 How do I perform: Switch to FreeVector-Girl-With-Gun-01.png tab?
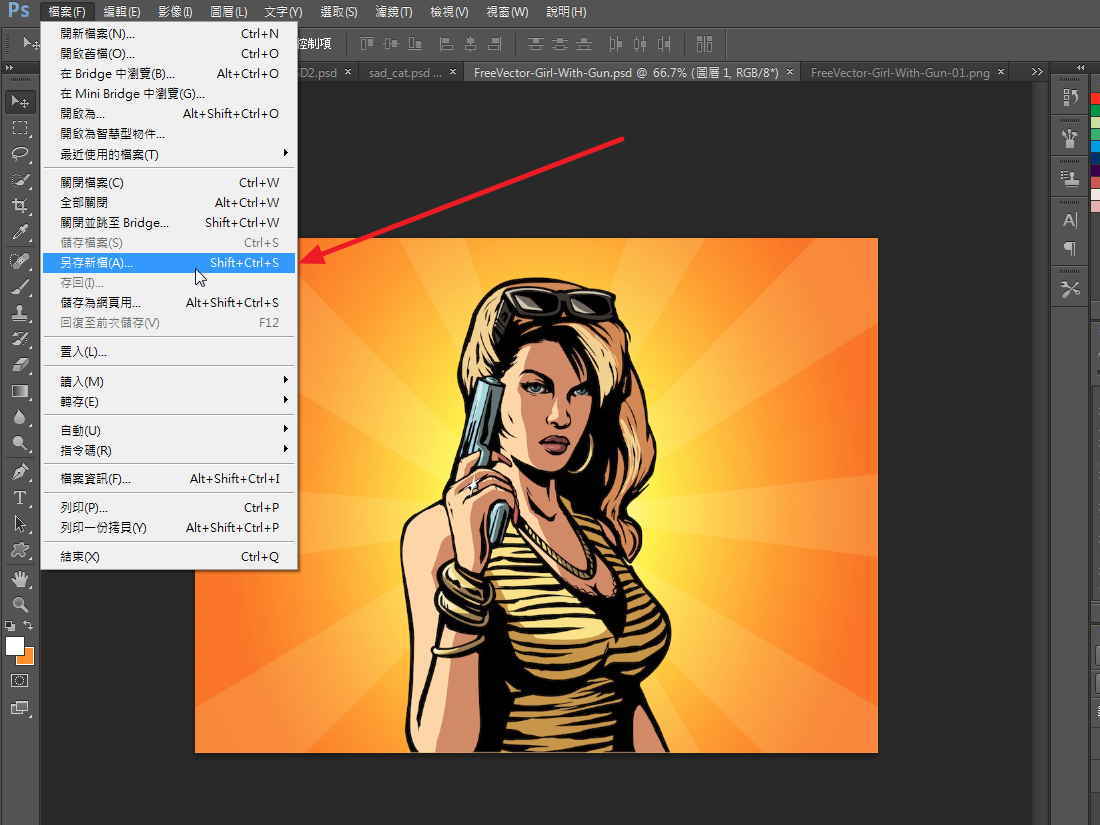(x=900, y=72)
